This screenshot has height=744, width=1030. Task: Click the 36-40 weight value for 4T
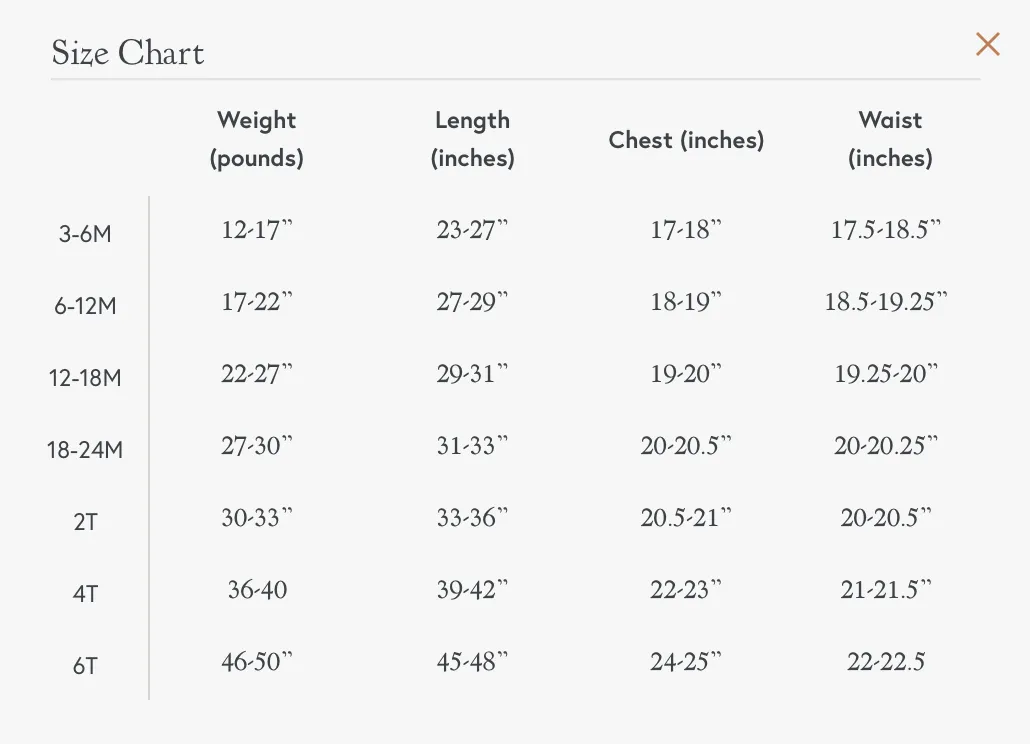(x=258, y=590)
